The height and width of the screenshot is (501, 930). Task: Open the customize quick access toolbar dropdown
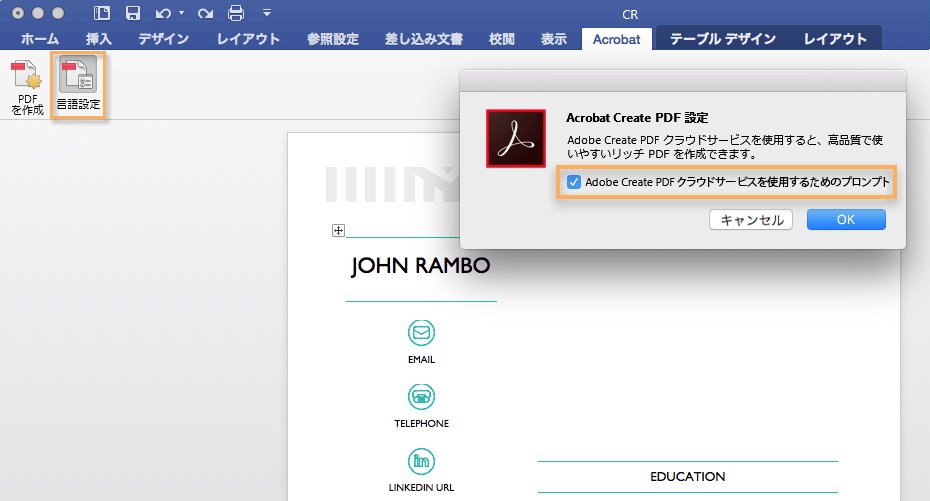[267, 13]
